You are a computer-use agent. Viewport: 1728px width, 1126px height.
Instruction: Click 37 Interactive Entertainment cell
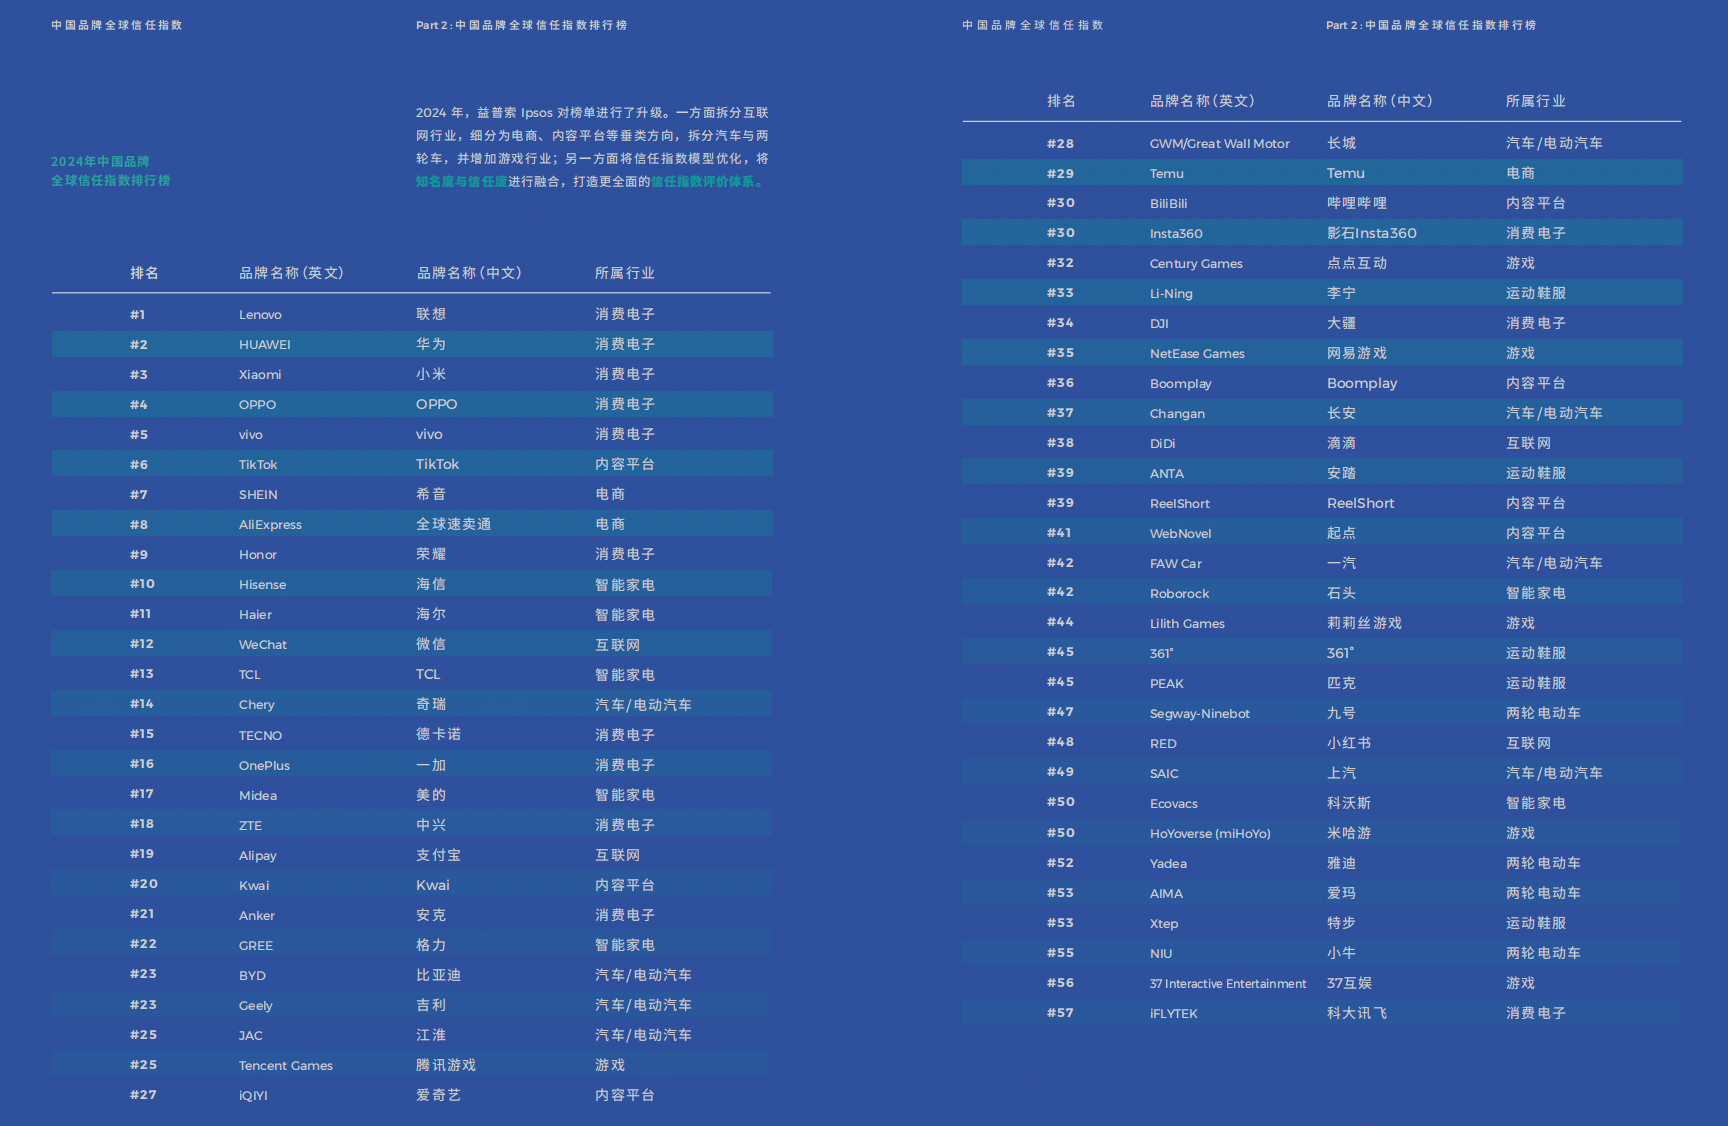pyautogui.click(x=1228, y=984)
